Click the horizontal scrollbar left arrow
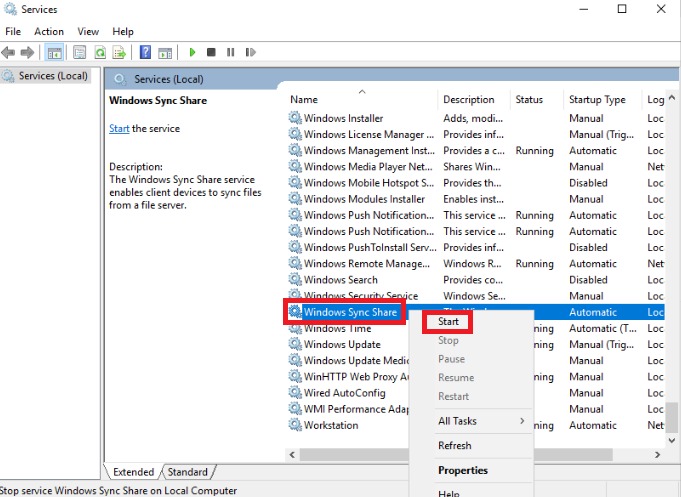This screenshot has height=497, width=681. pos(292,455)
